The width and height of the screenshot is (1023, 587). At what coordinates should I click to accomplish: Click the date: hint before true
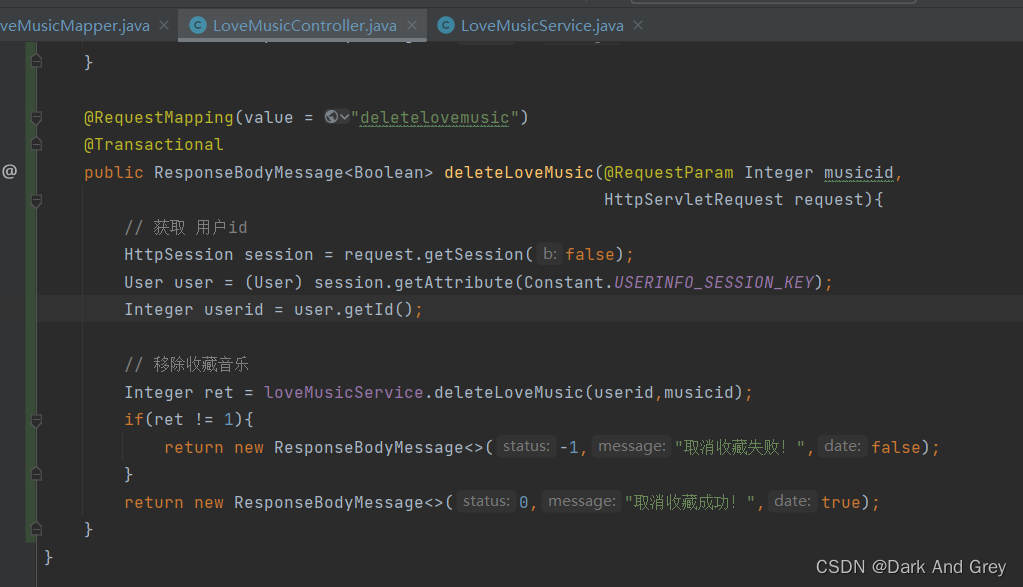pos(793,501)
